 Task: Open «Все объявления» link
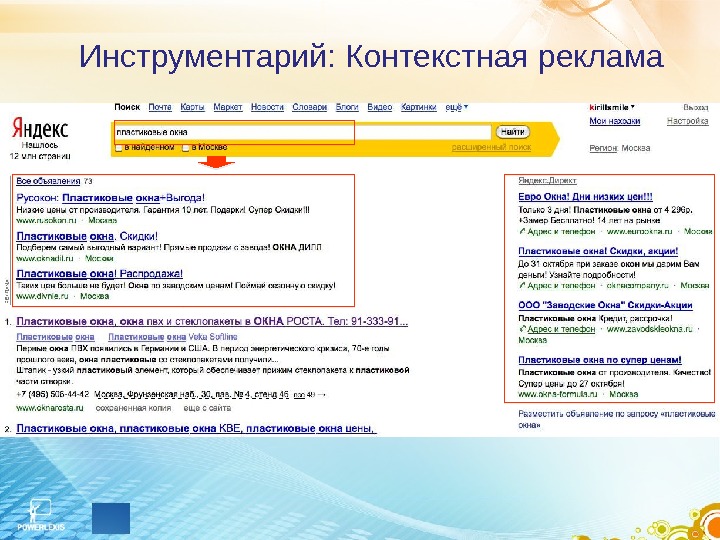[x=48, y=181]
